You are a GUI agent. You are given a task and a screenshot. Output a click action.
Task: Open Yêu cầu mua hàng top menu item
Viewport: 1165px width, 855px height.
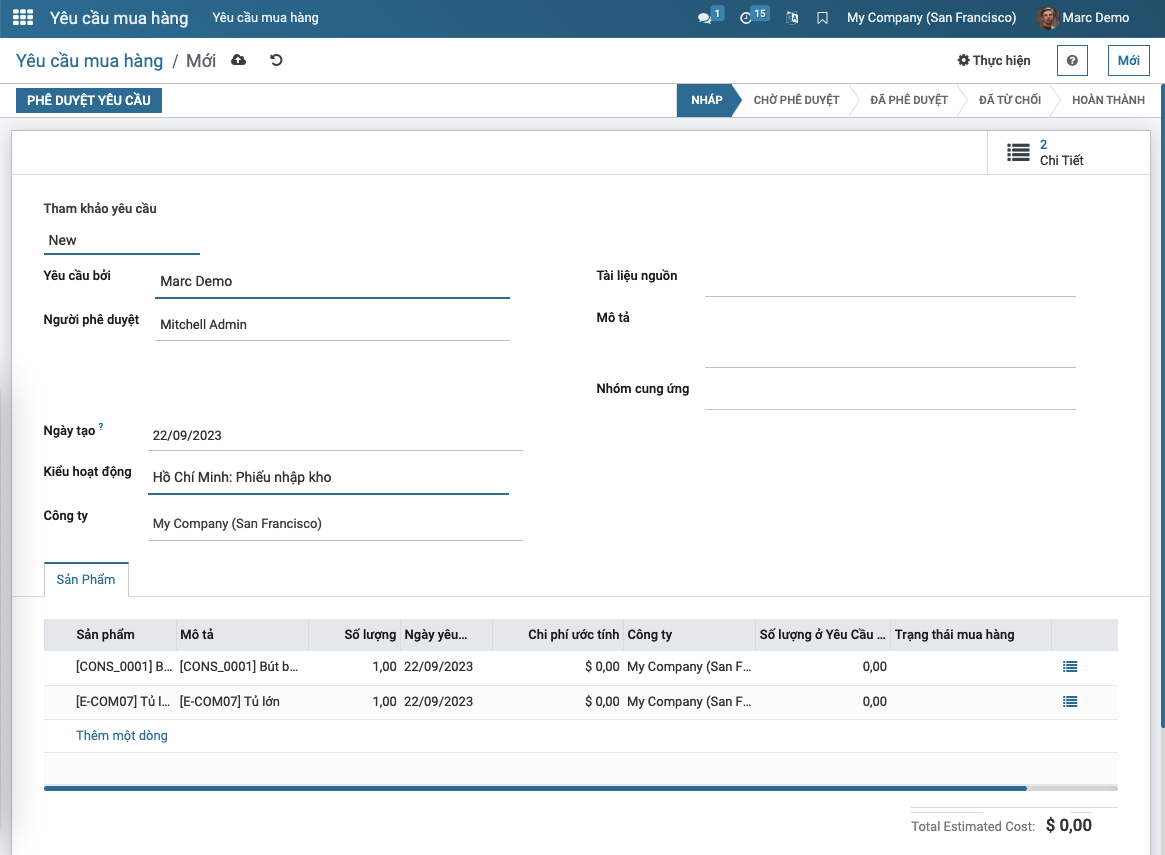265,18
